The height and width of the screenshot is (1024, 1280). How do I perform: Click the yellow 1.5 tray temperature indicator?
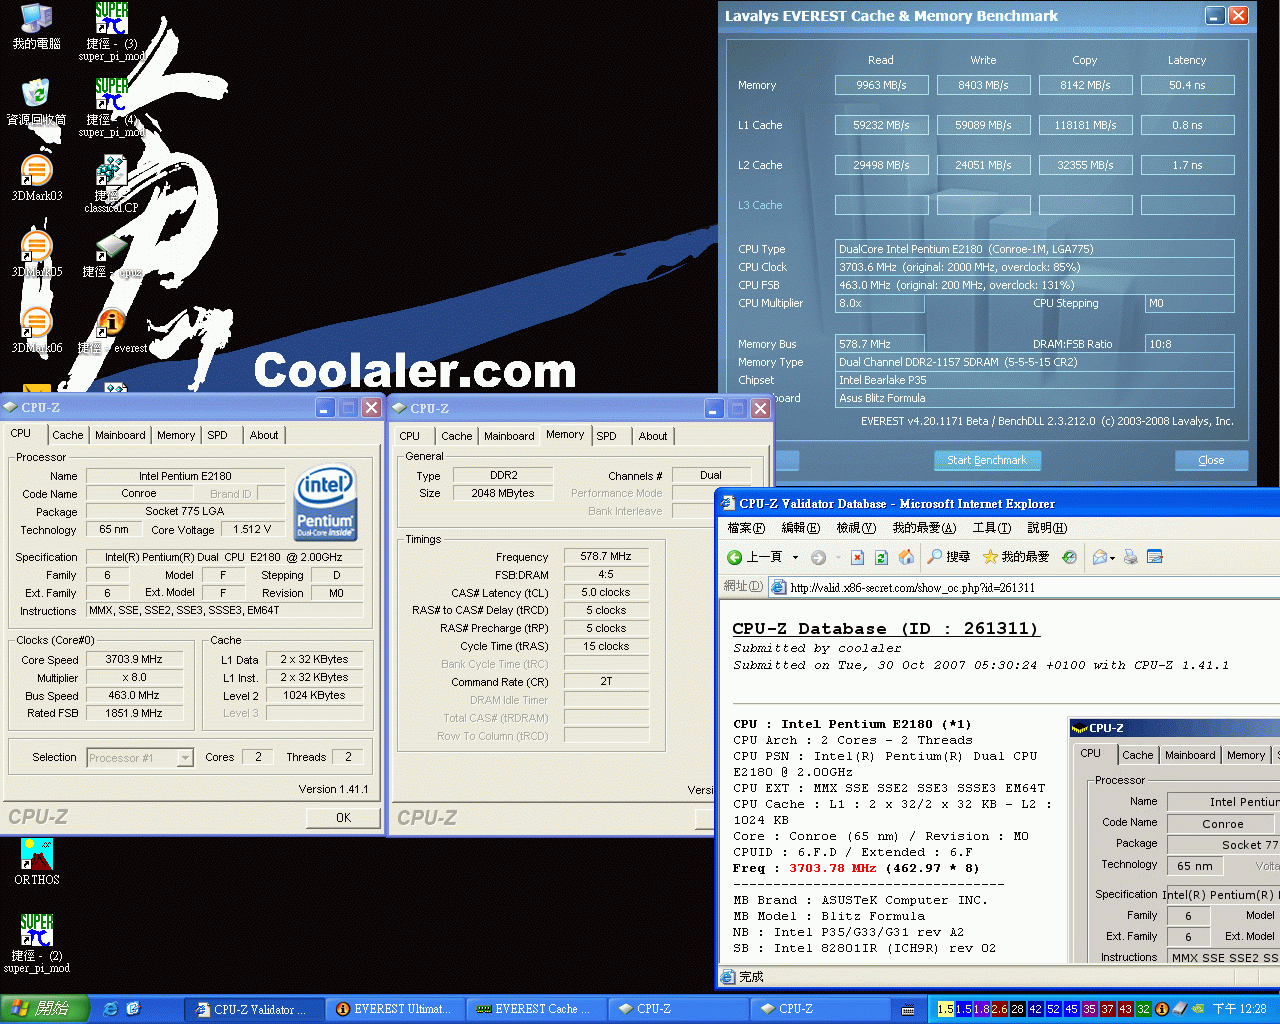[x=945, y=1009]
